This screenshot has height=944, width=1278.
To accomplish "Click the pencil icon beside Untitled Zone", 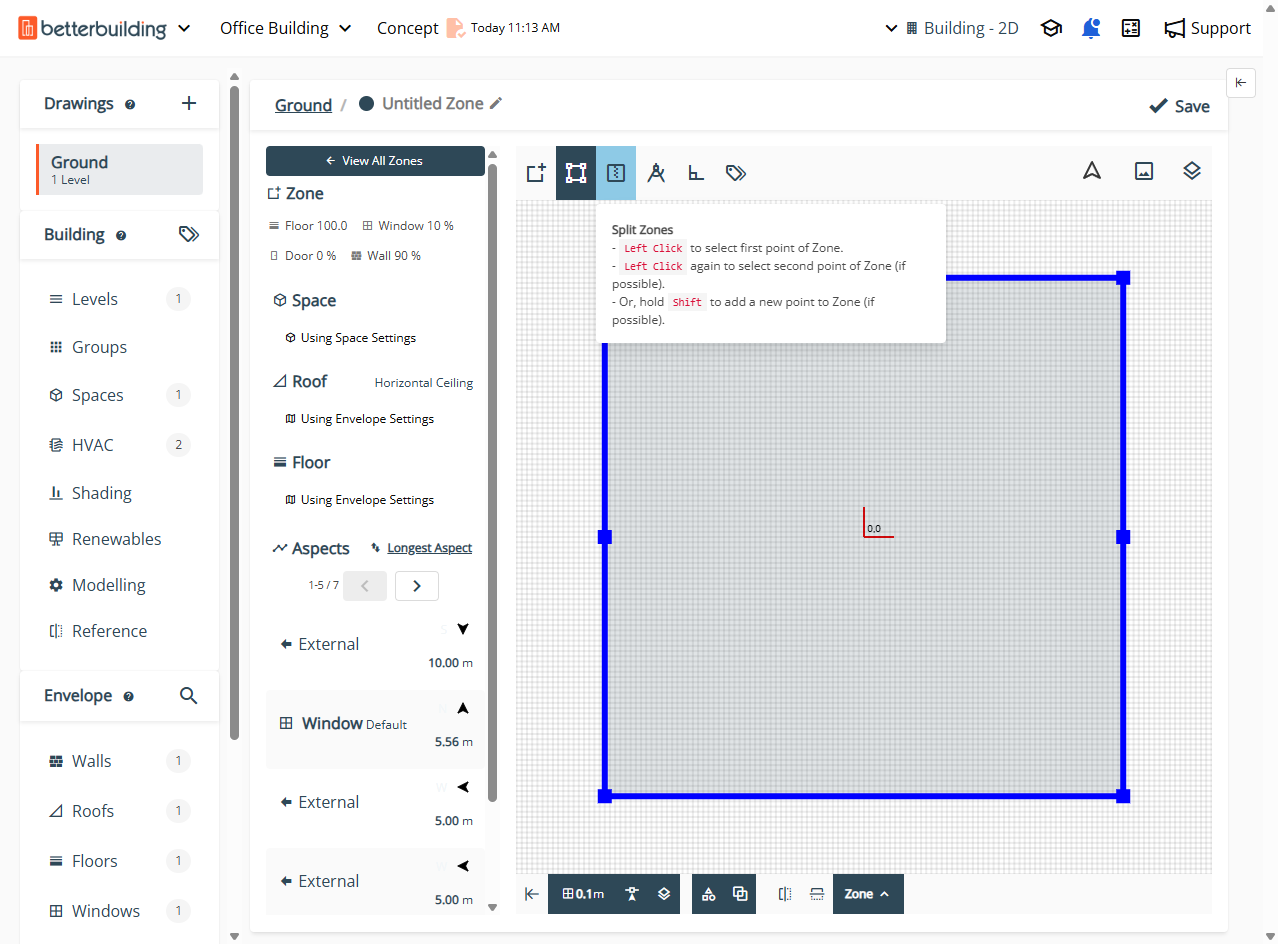I will coord(496,104).
